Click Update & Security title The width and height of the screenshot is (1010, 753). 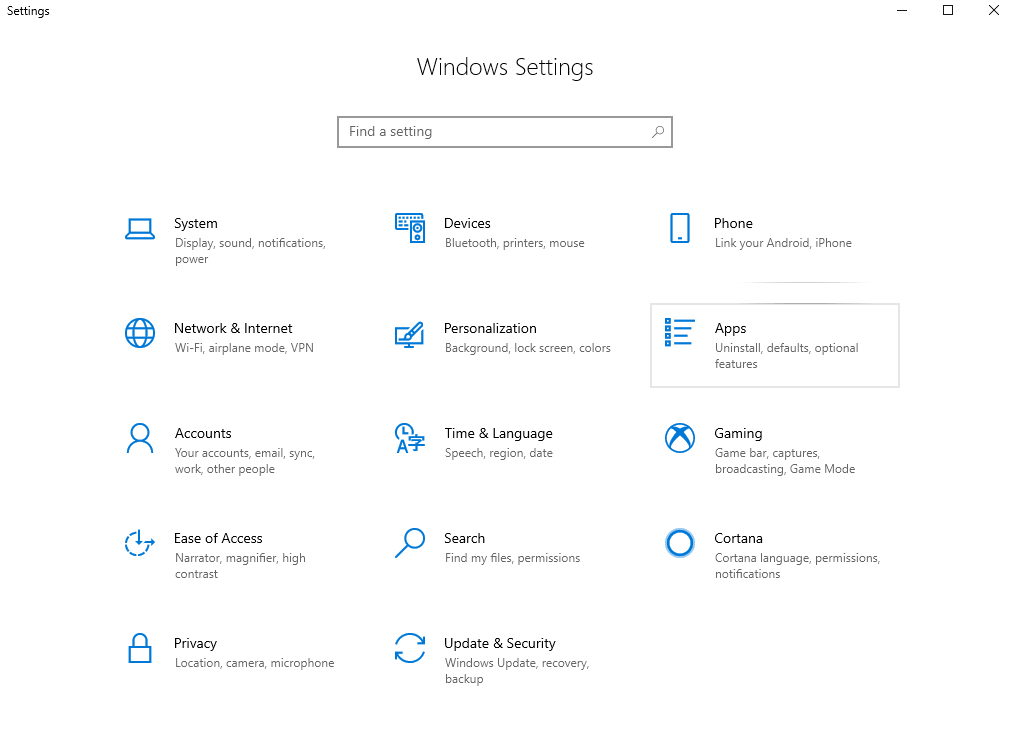500,643
